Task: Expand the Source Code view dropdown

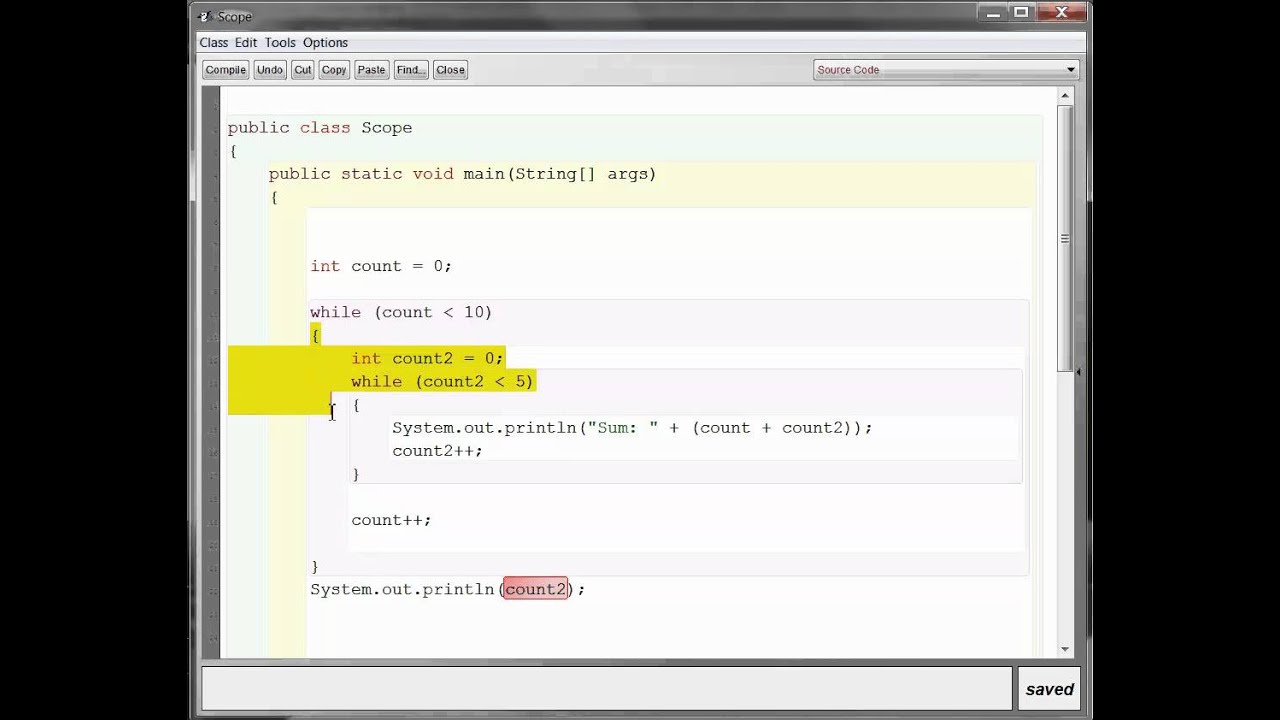Action: (x=945, y=70)
